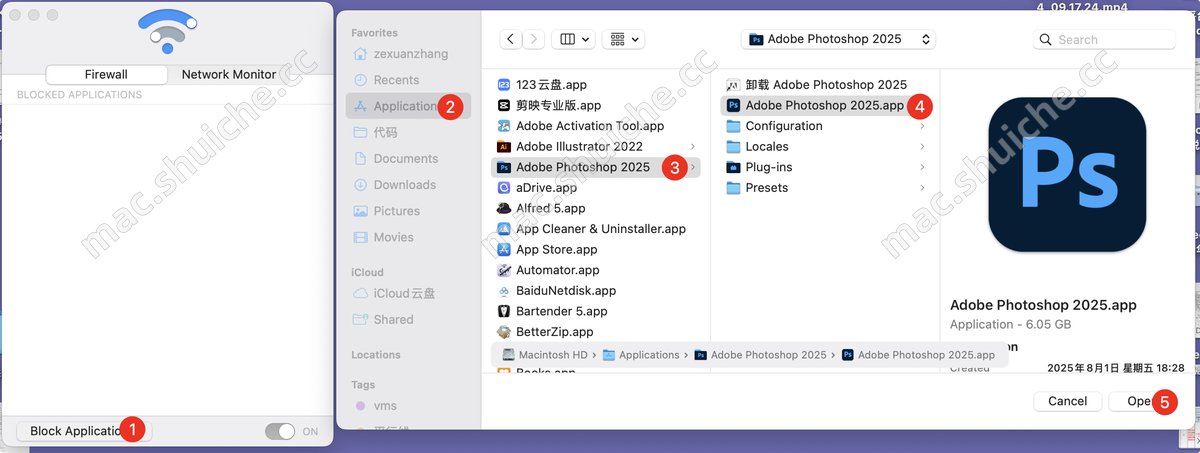Screen dimensions: 1200x453
Task: Open the column view options dropdown
Action: tap(575, 39)
